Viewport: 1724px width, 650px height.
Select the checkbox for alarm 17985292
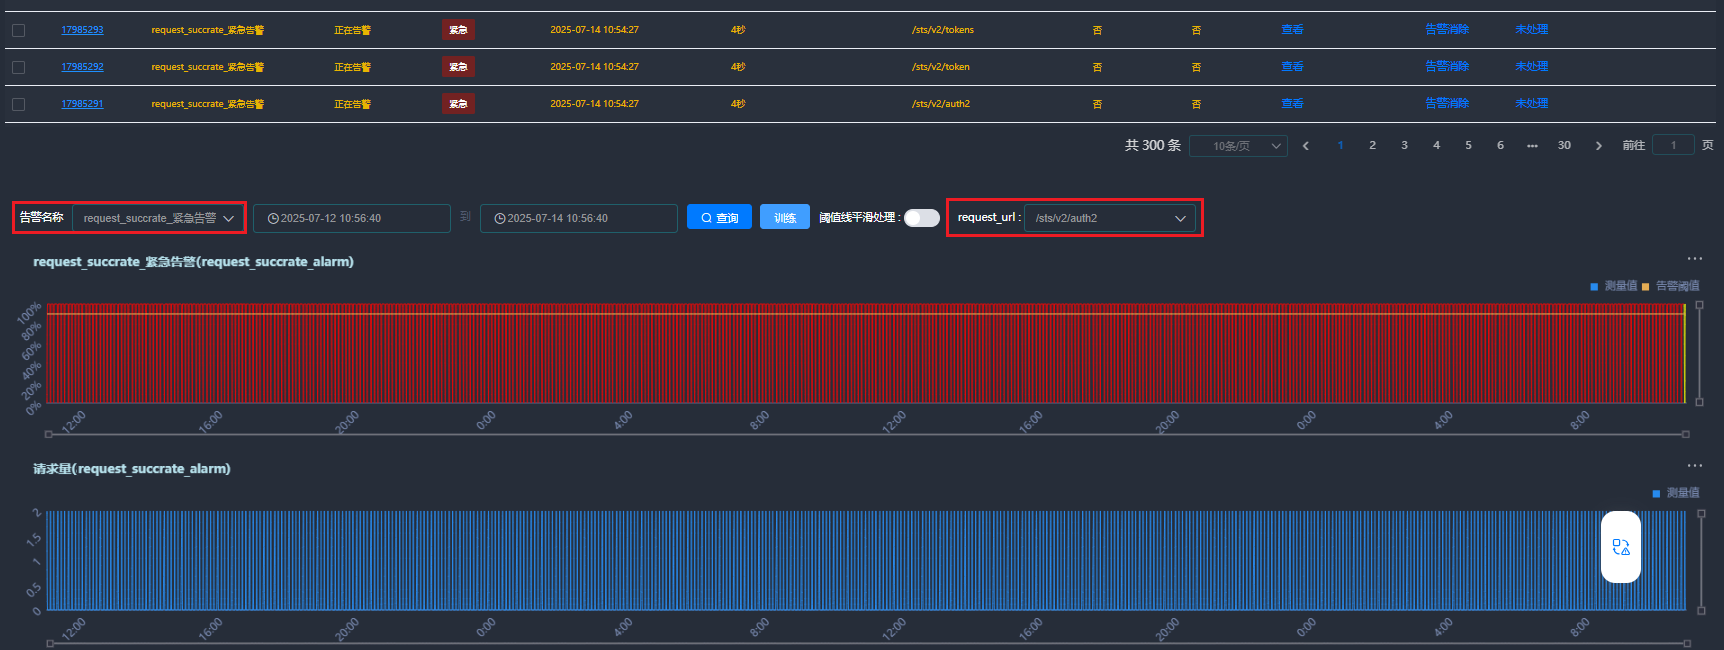18,67
